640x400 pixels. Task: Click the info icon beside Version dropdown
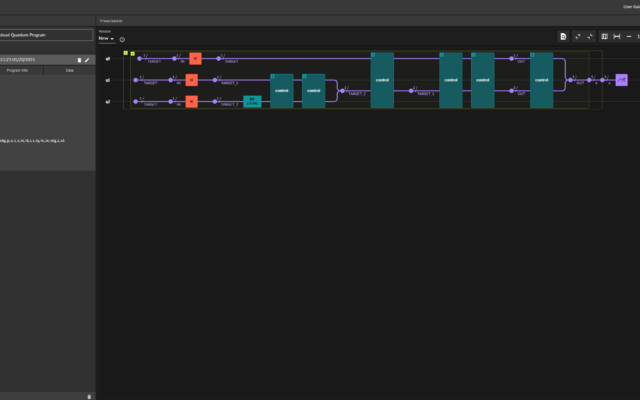122,39
